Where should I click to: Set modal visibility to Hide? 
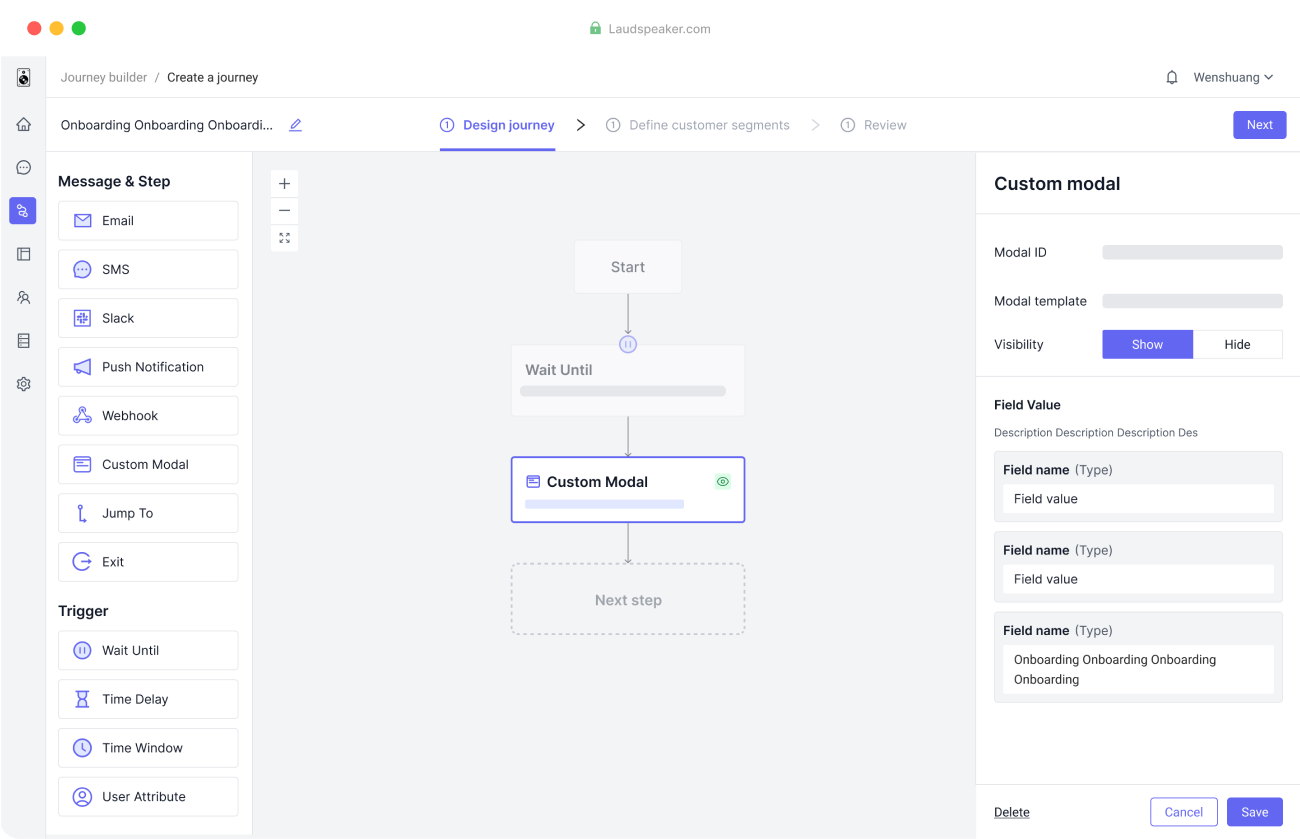1238,344
